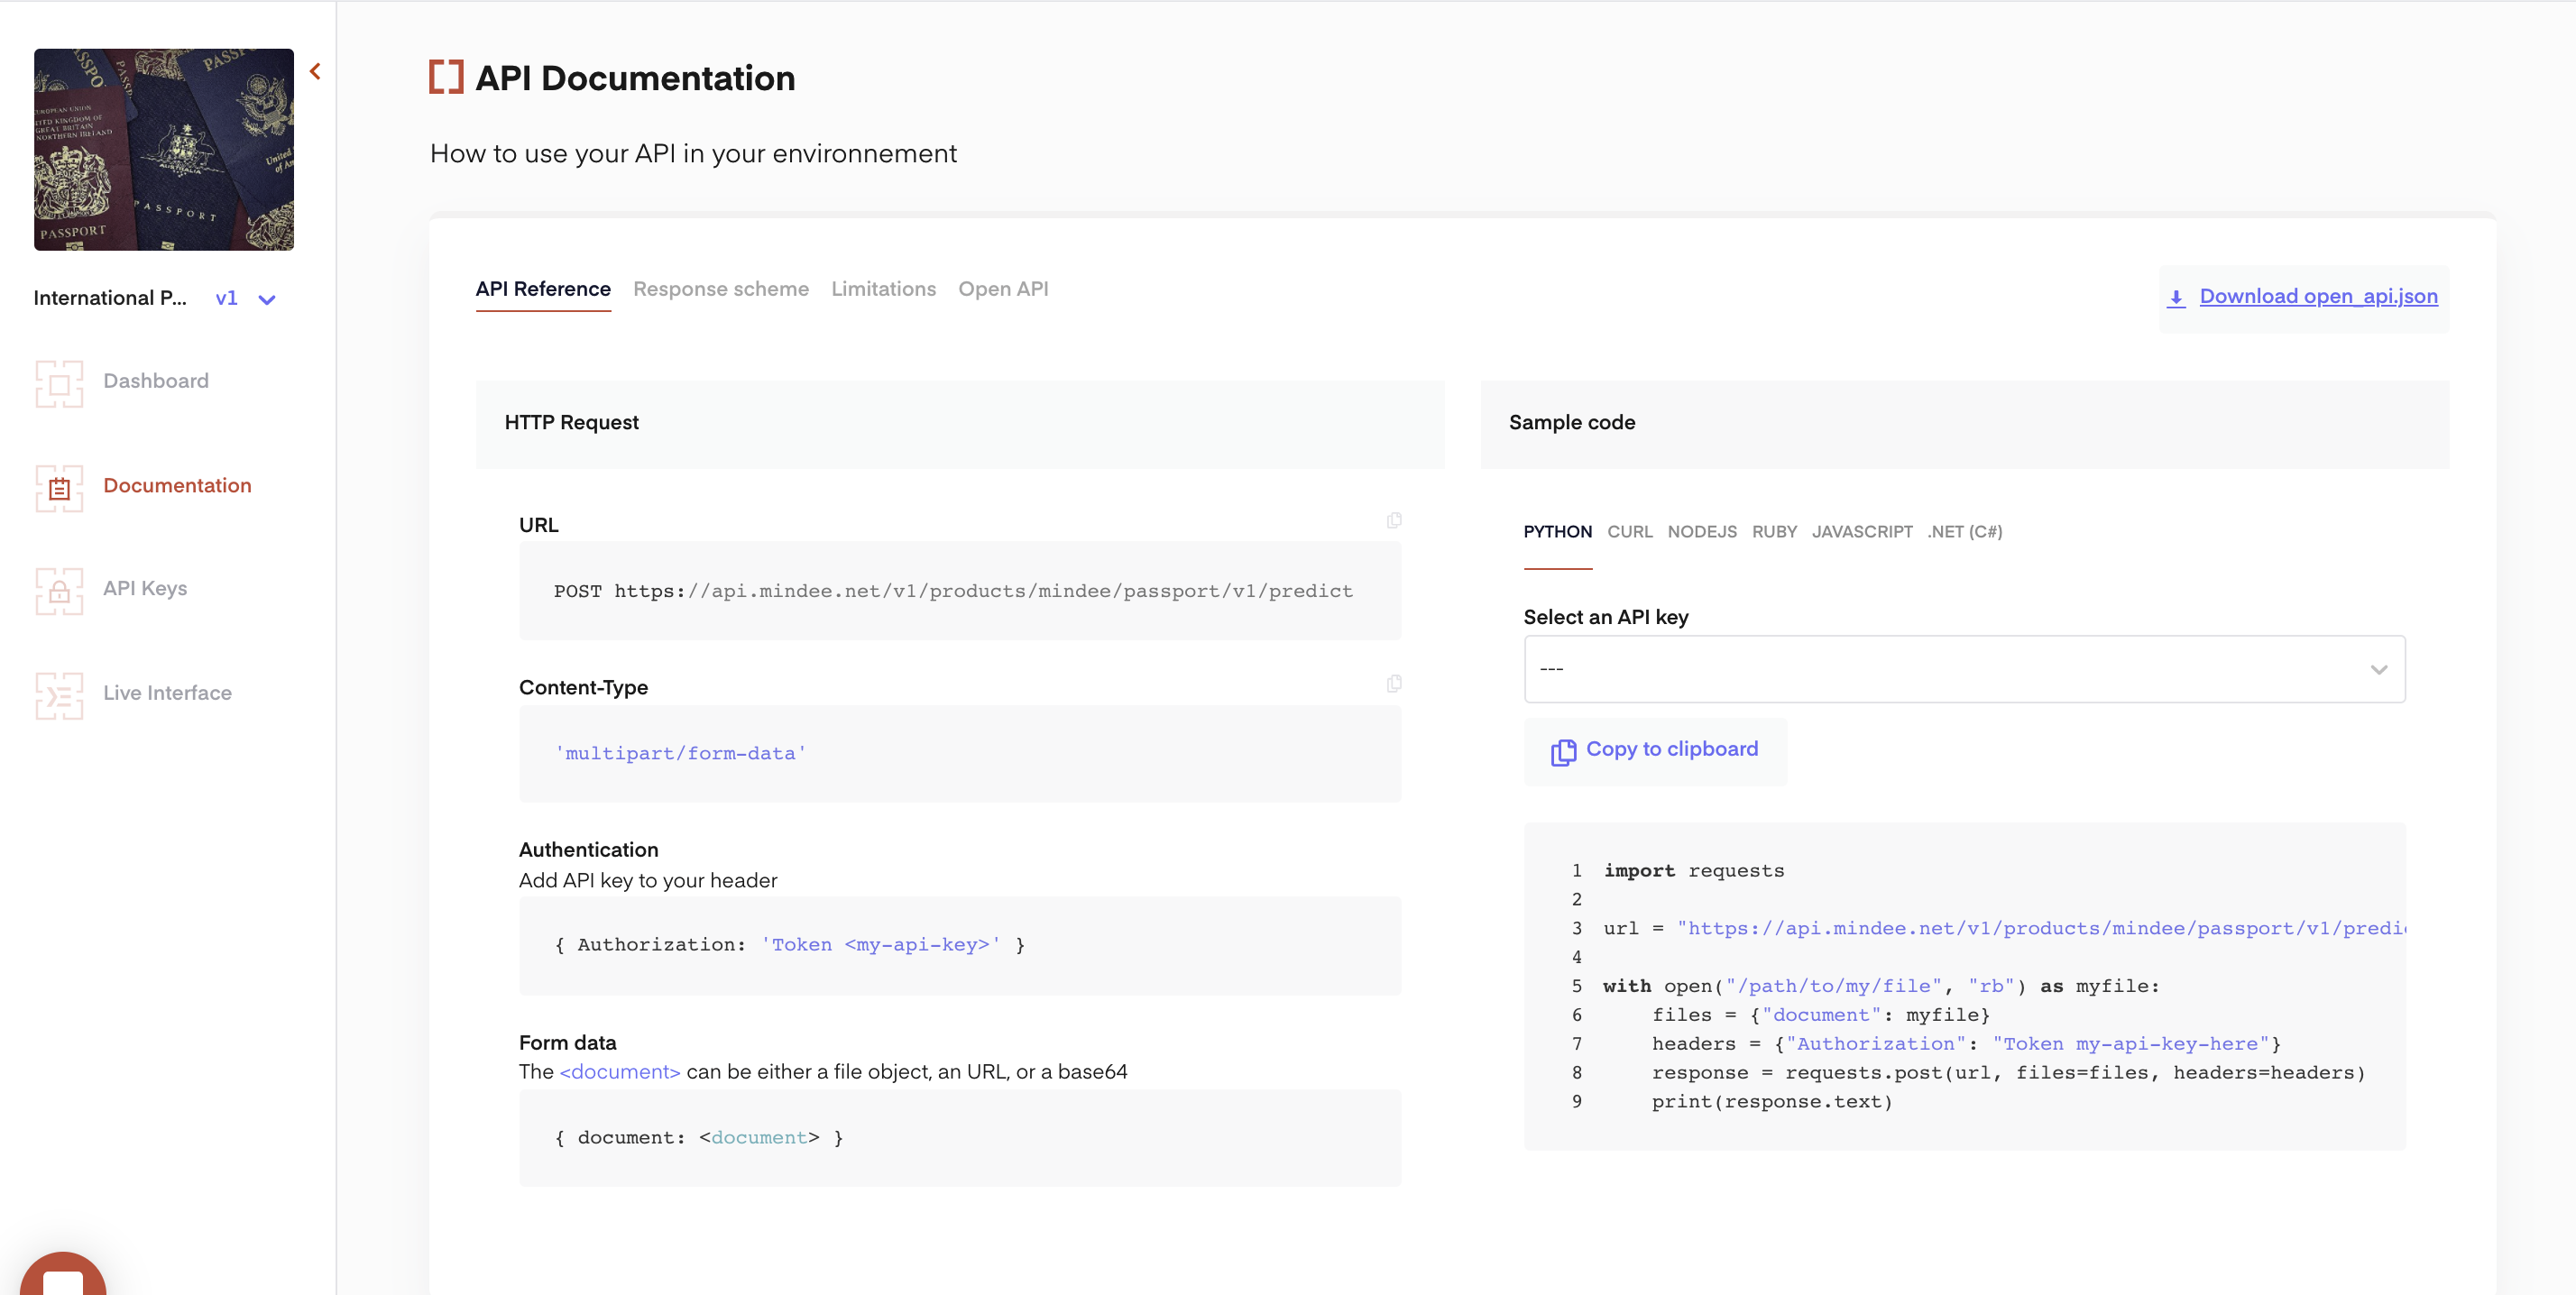
Task: Switch sample code to .NET (C#)
Action: point(1964,532)
